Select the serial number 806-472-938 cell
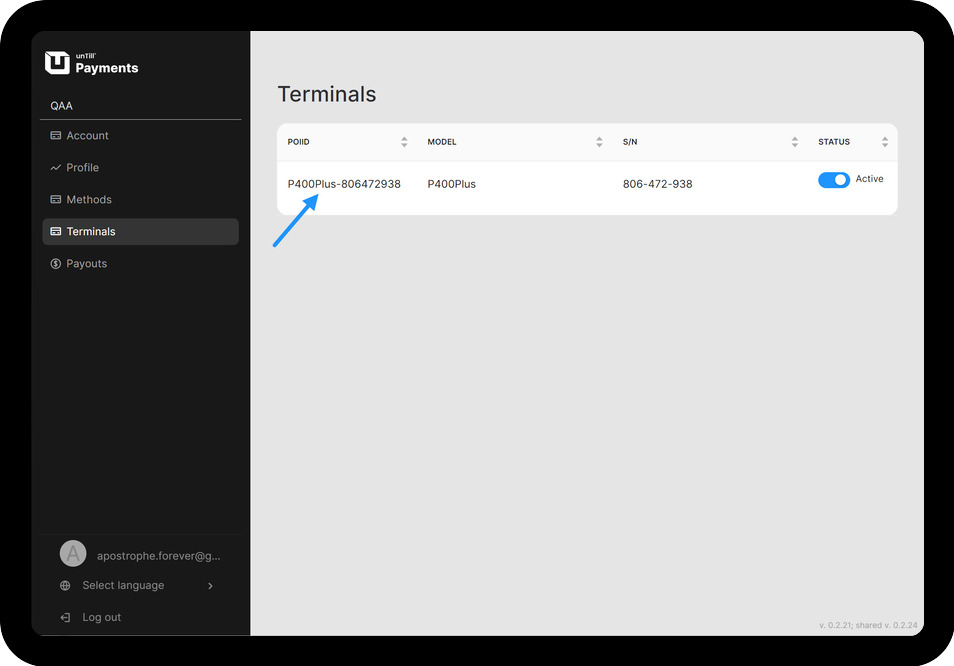Viewport: 954px width, 666px height. [x=657, y=184]
